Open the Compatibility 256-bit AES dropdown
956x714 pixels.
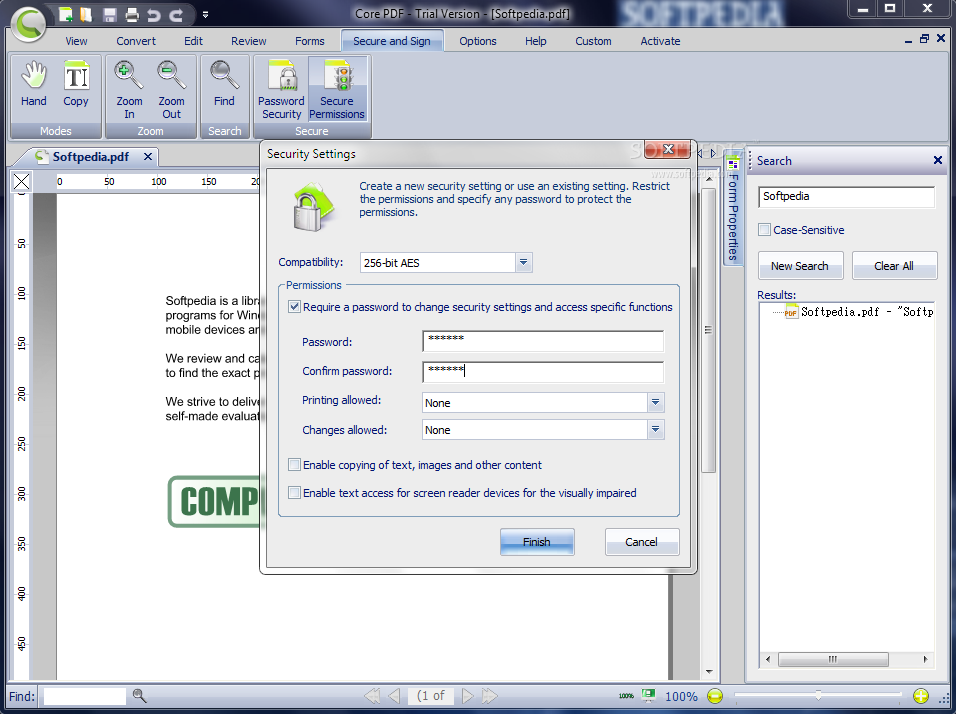[x=523, y=263]
